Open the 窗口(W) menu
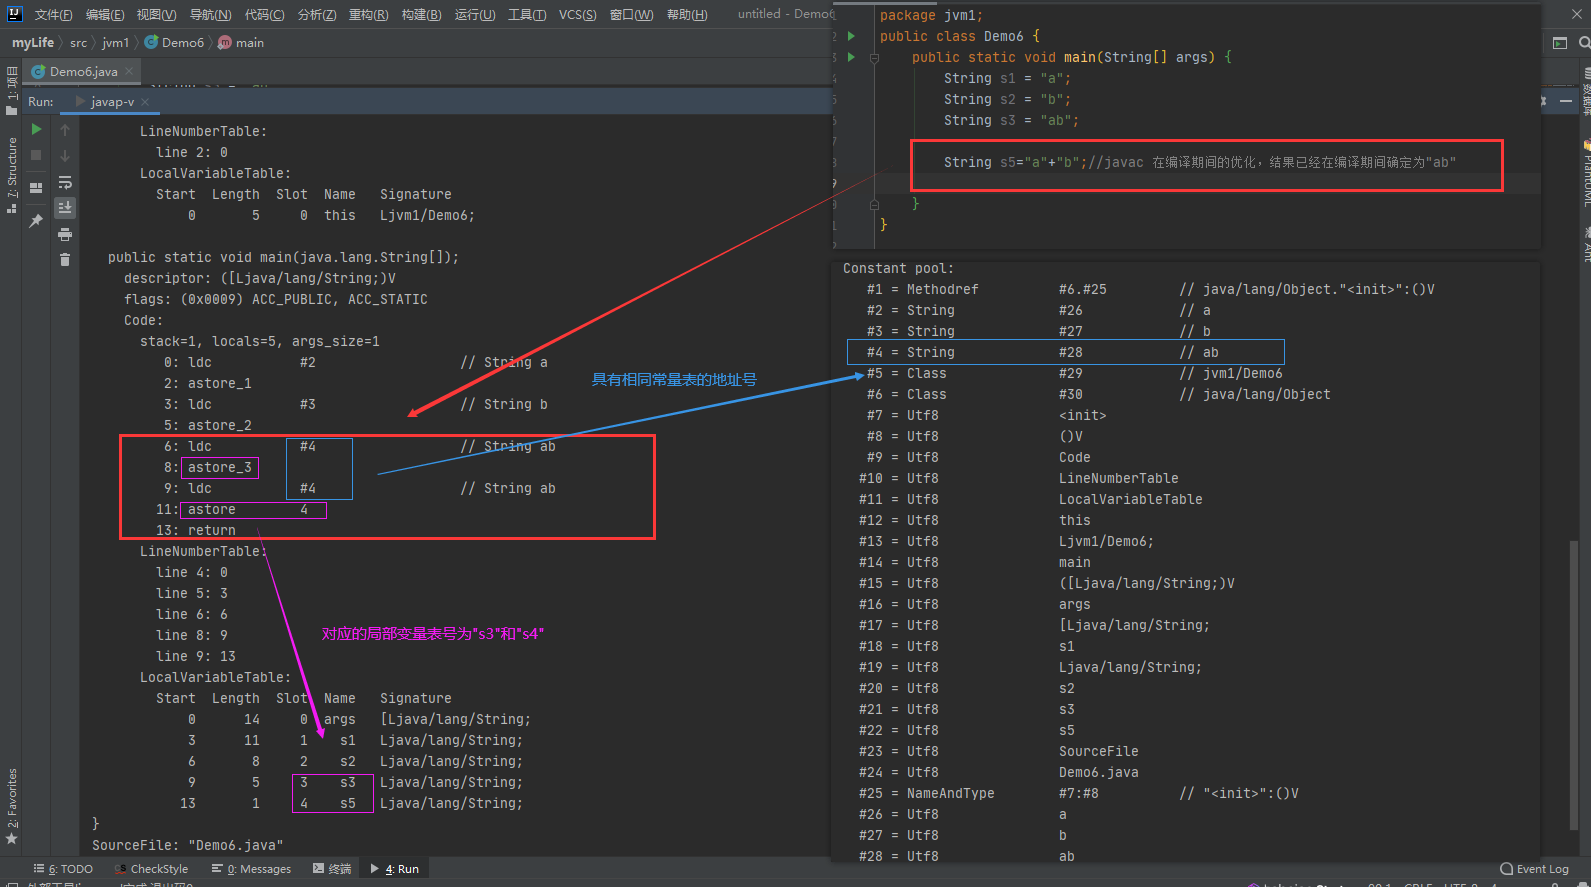The image size is (1591, 887). click(x=631, y=14)
